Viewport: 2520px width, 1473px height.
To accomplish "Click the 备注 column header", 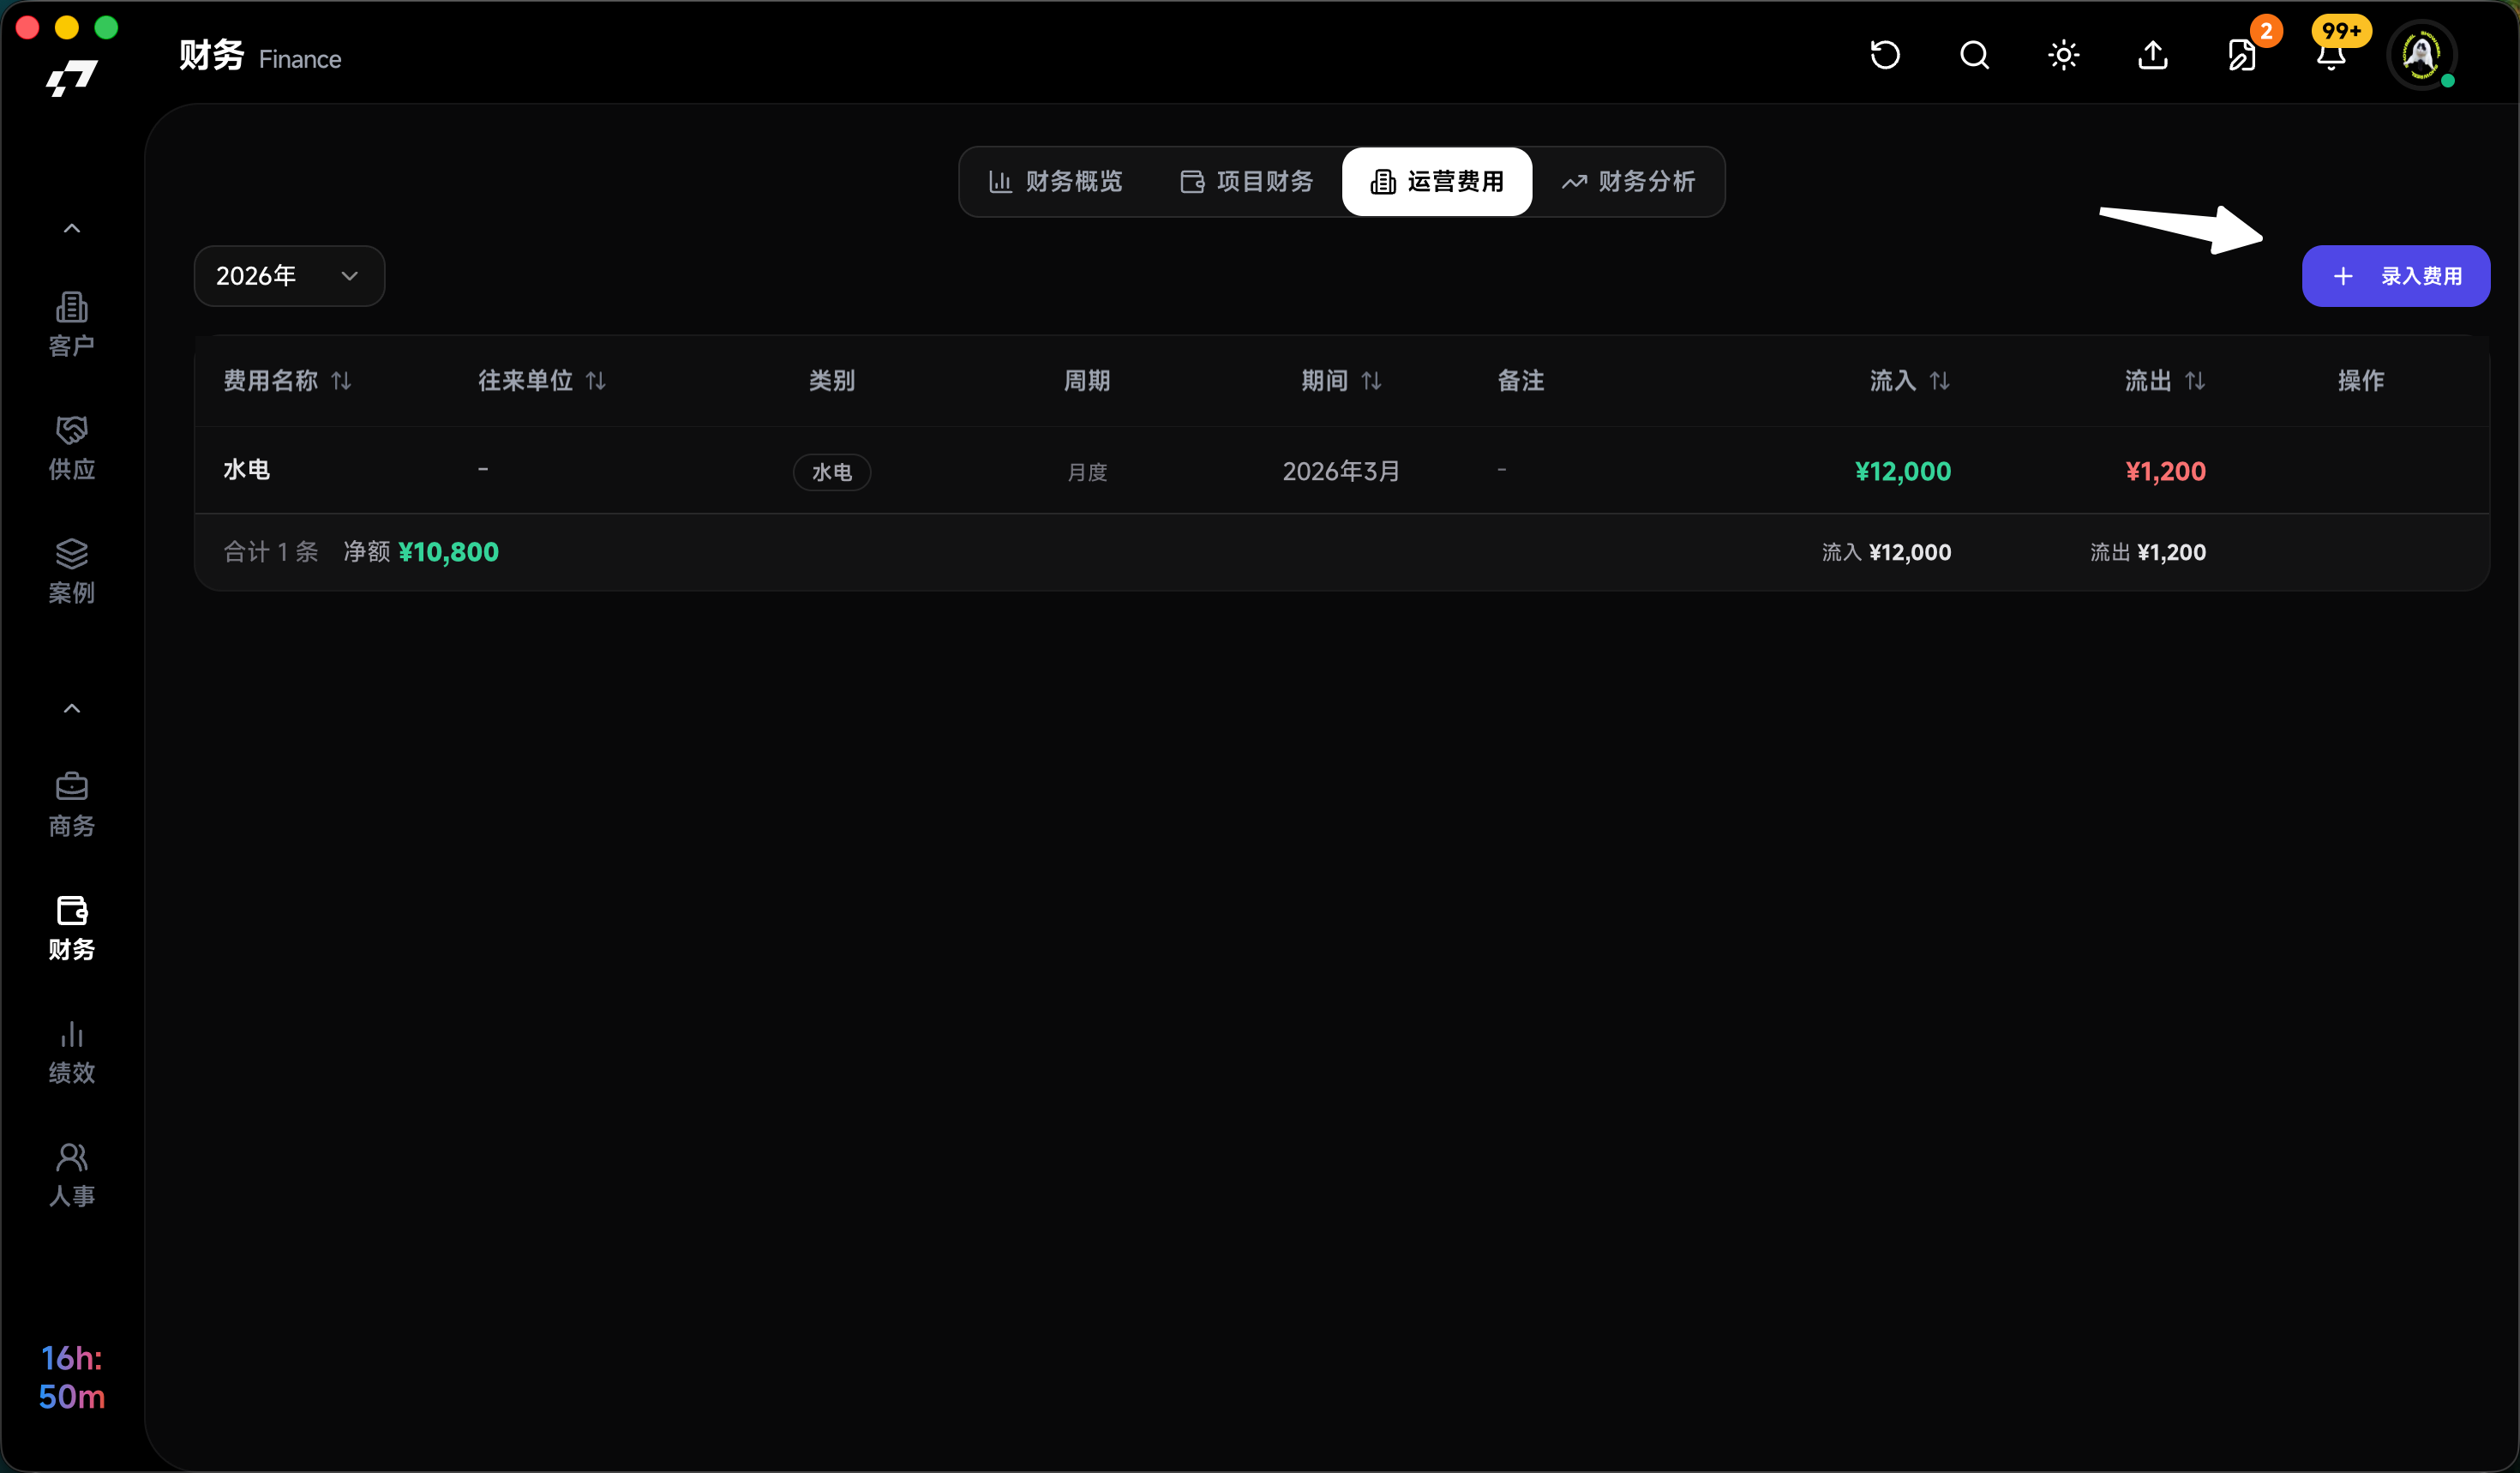I will [x=1521, y=381].
